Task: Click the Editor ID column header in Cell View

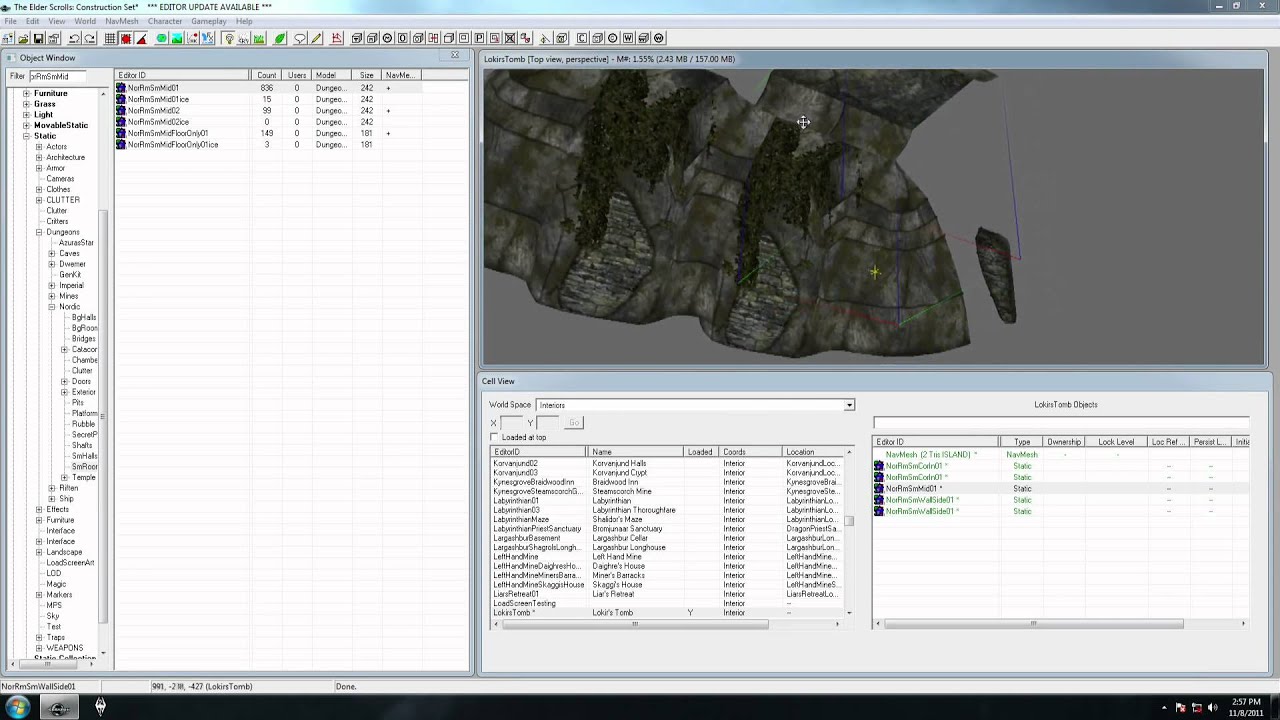Action: [x=538, y=452]
